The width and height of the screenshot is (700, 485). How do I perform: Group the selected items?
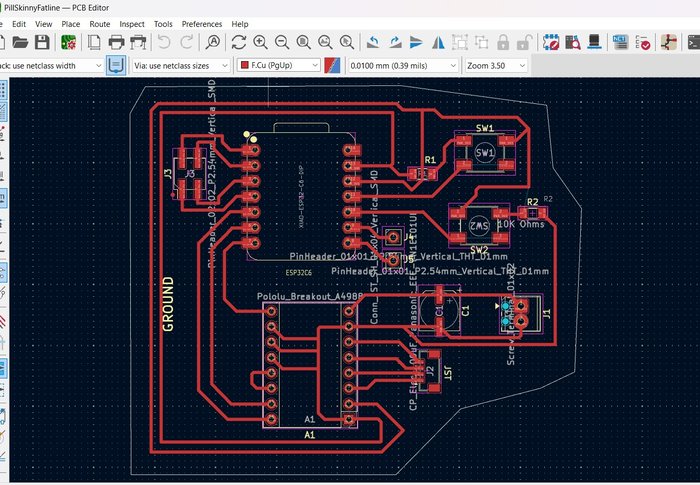point(460,42)
